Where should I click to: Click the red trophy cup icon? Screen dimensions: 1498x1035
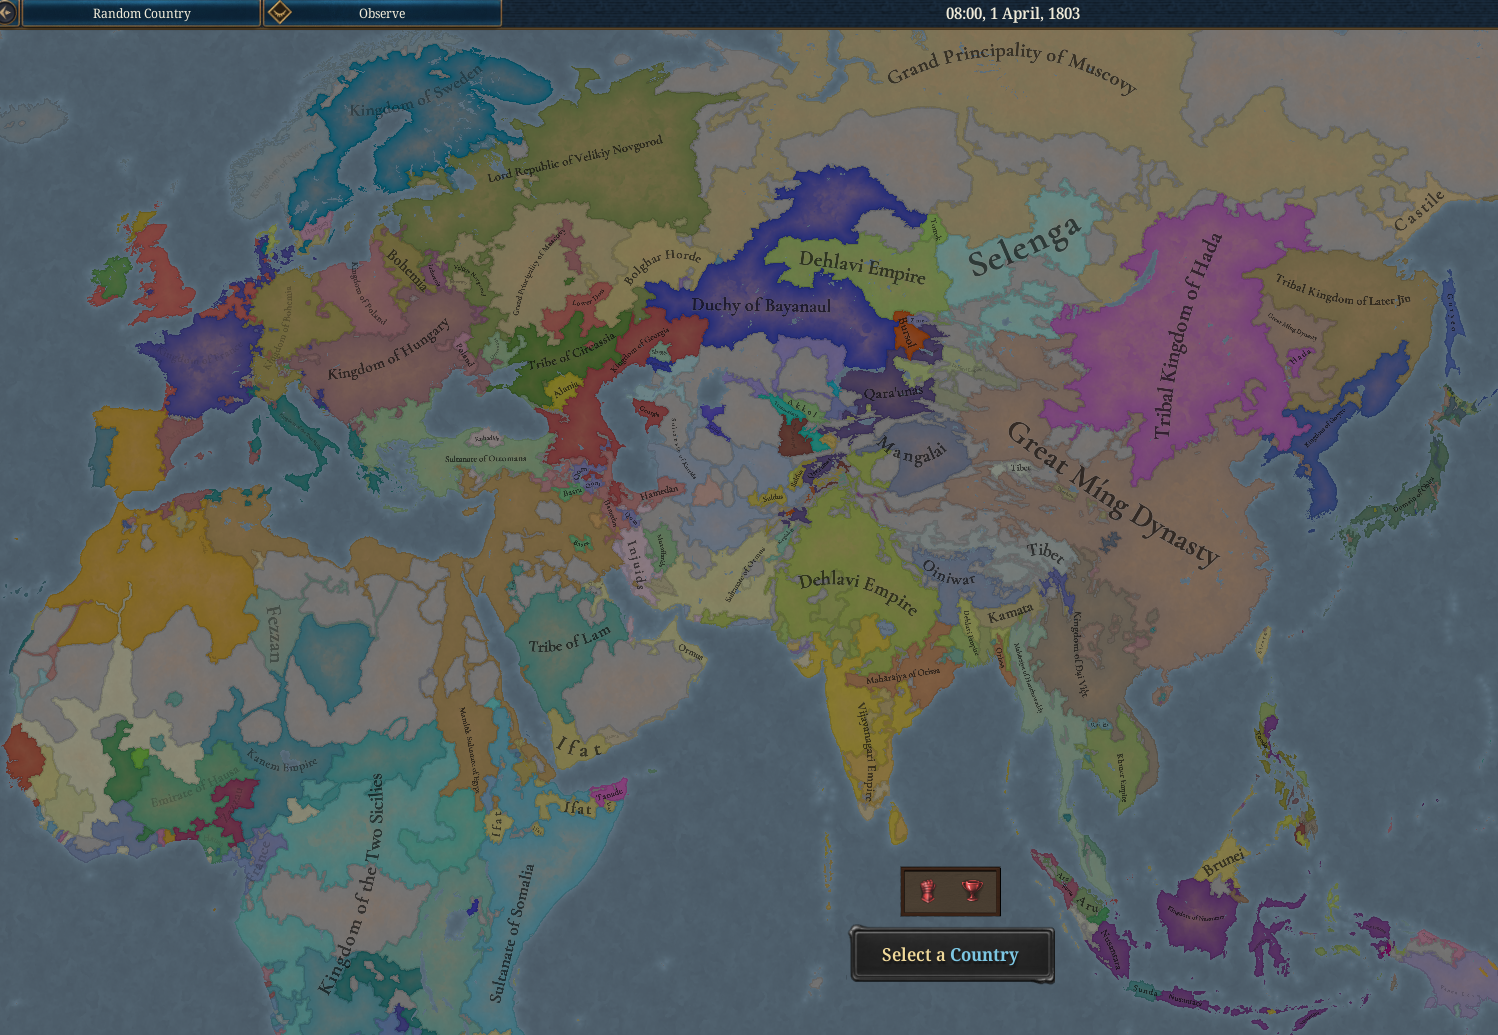click(x=971, y=891)
